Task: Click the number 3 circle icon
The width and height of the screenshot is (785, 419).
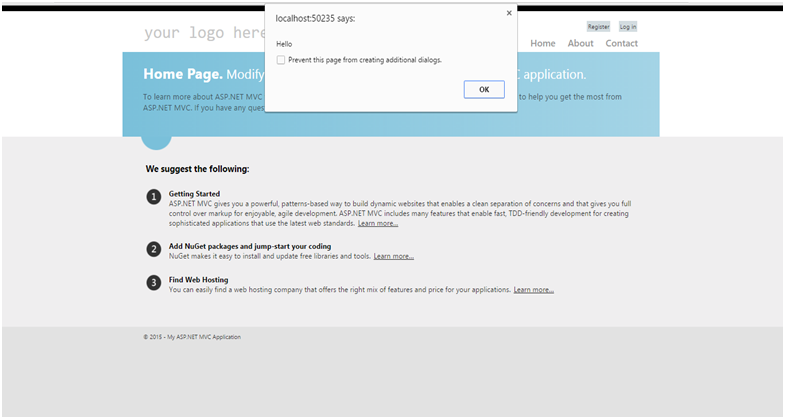Action: [x=154, y=283]
